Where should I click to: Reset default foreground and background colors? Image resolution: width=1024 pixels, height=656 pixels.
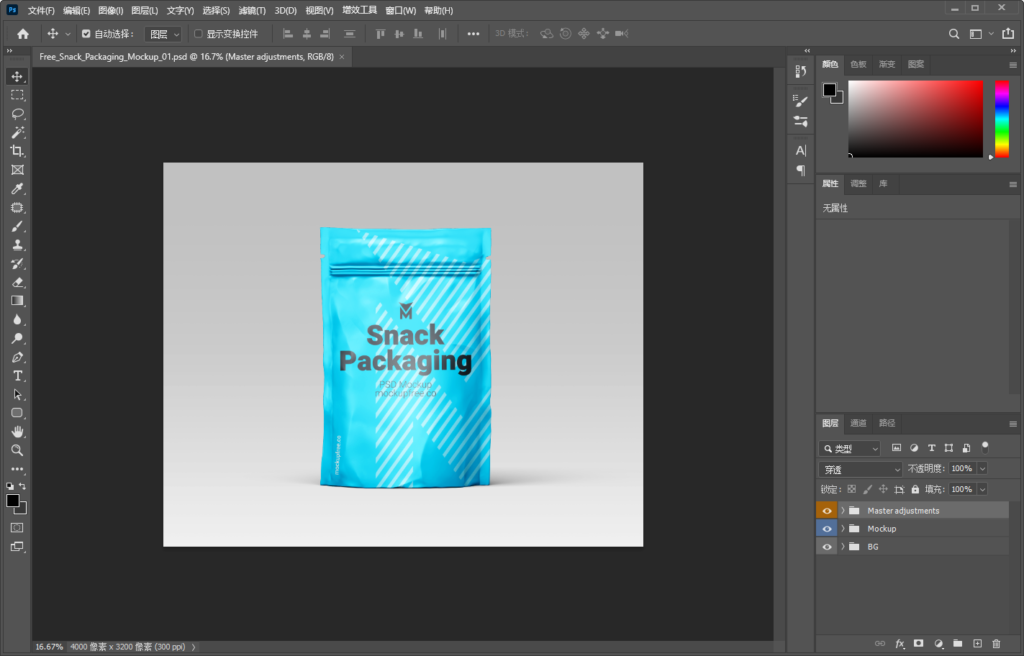tap(10, 486)
